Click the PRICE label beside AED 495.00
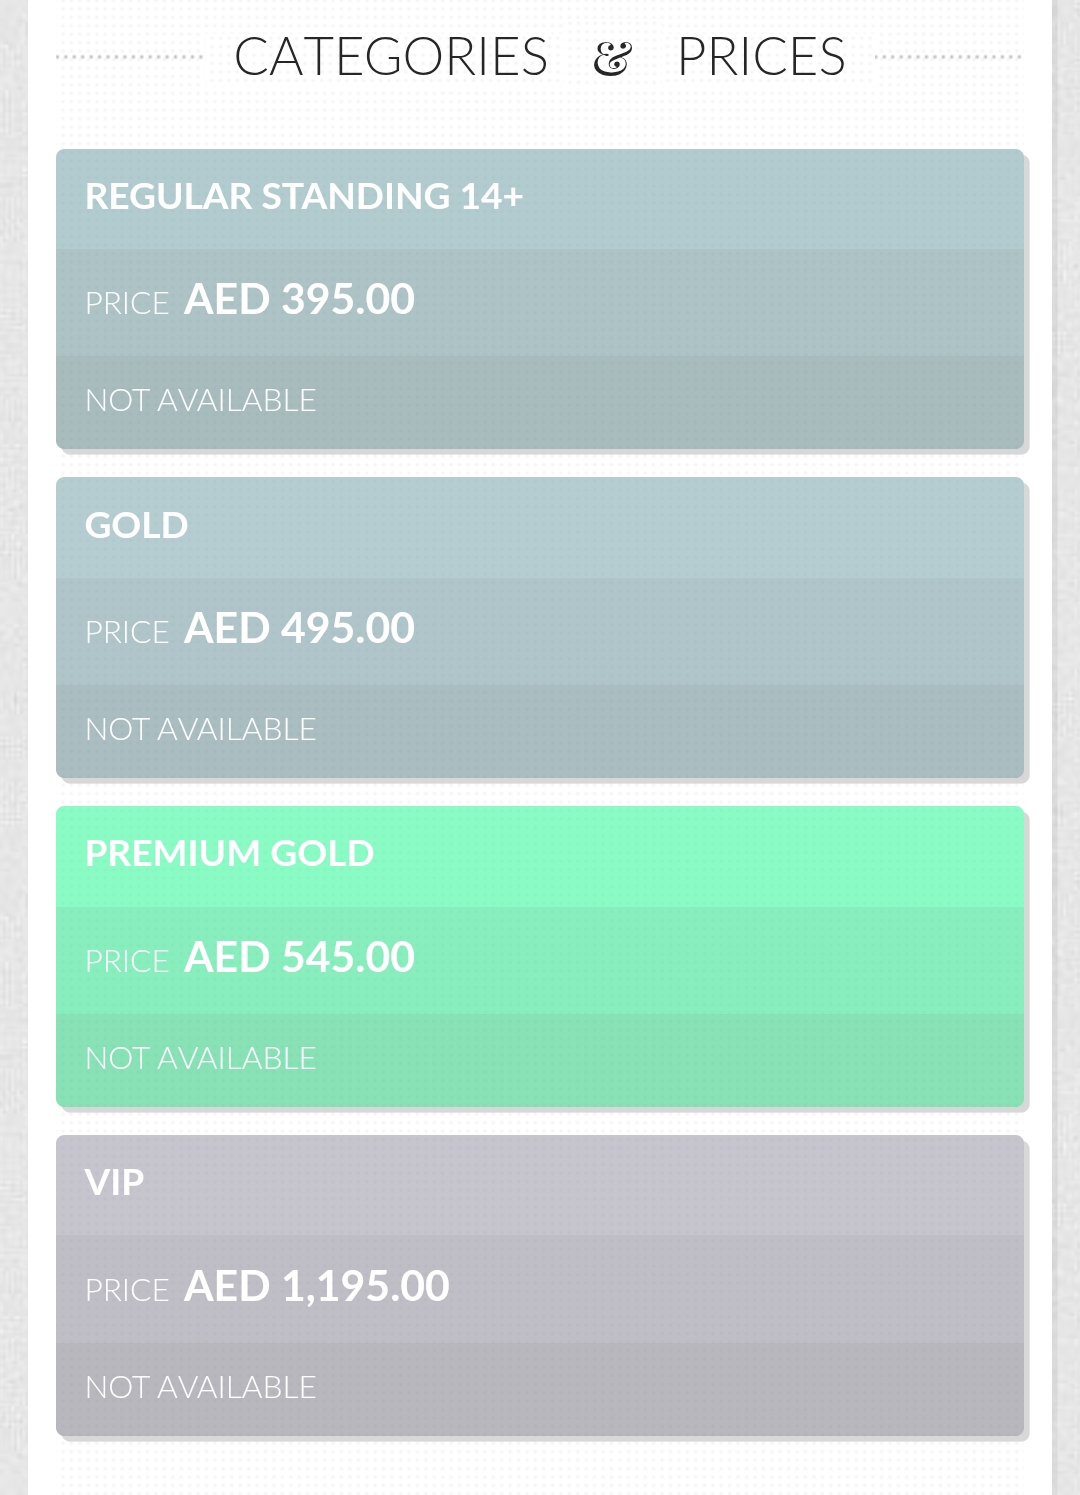 127,633
